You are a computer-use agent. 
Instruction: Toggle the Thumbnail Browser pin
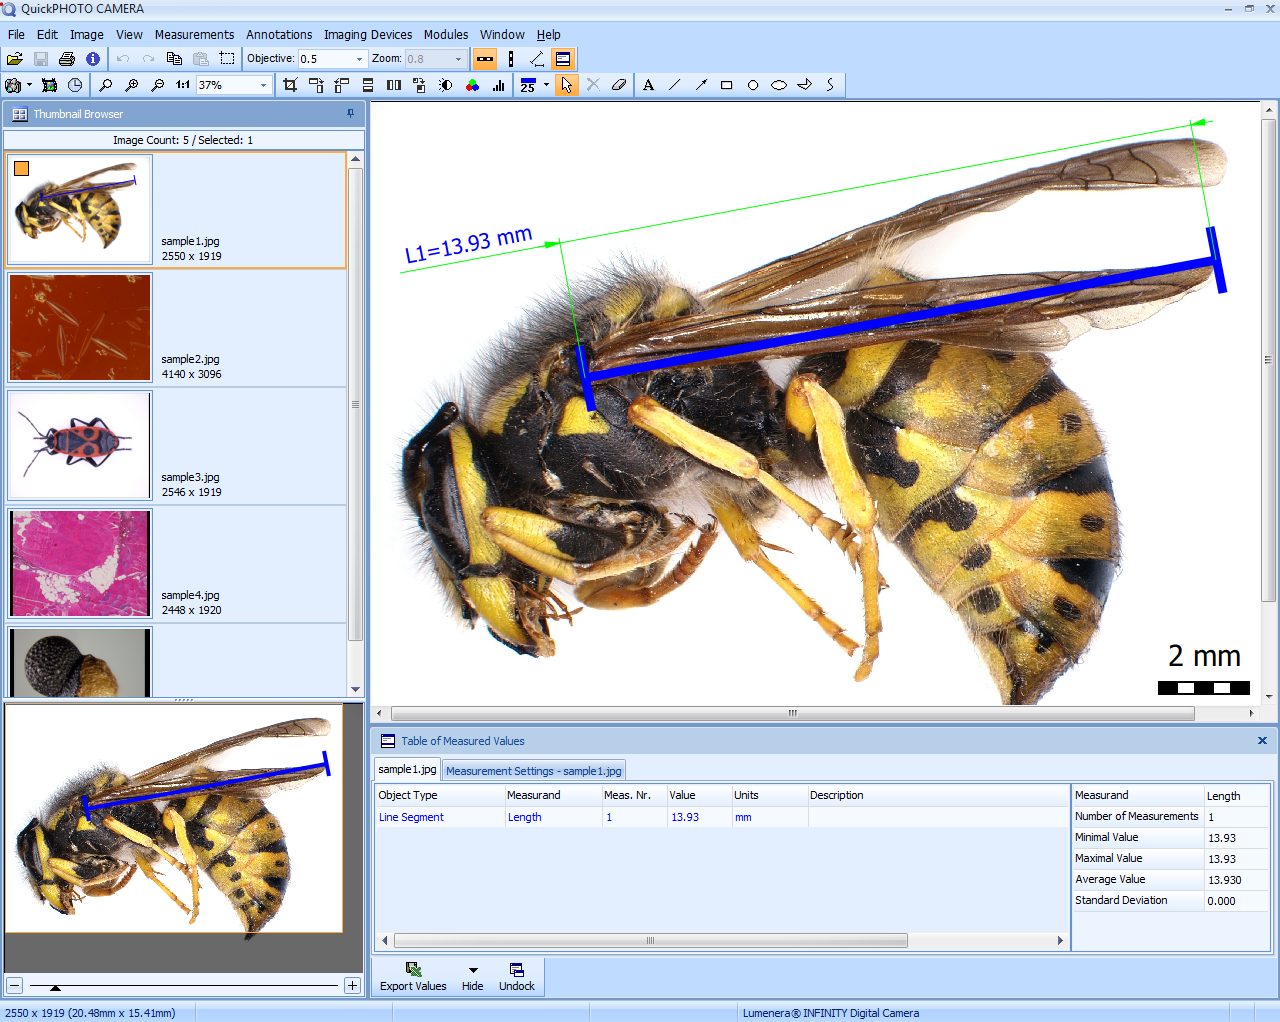349,114
